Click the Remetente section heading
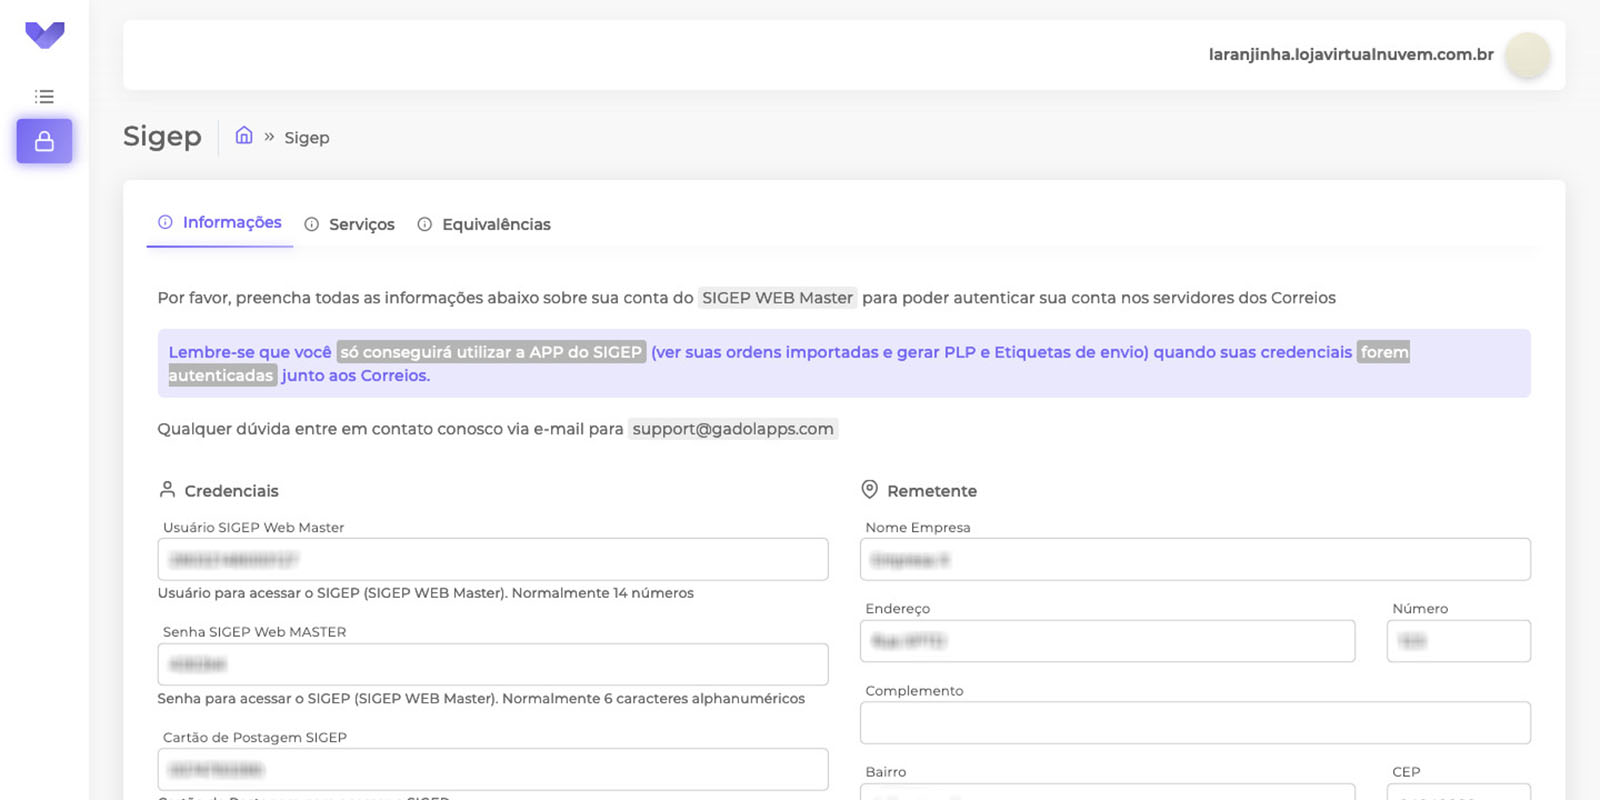1600x800 pixels. coord(932,491)
